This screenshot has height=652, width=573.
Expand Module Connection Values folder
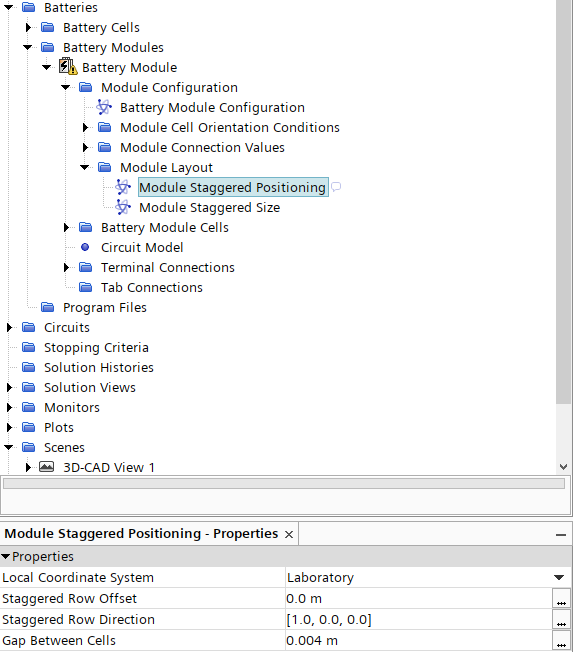tap(85, 147)
